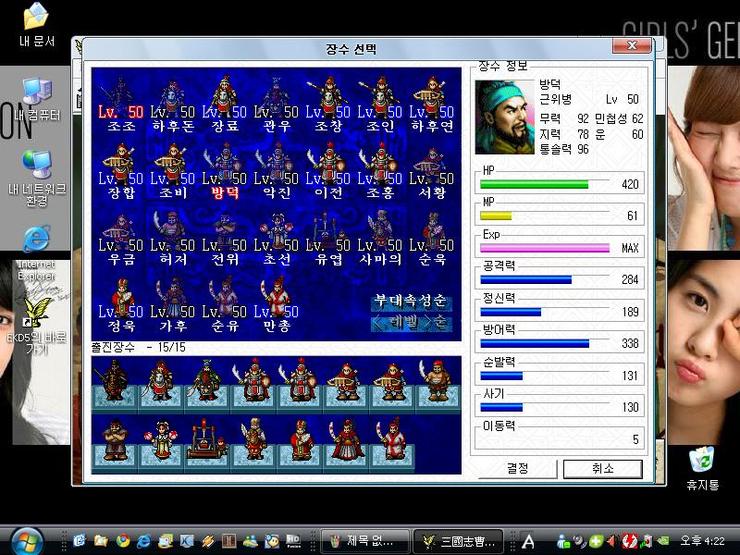Select general 허저
Image resolution: width=740 pixels, height=555 pixels.
pos(173,238)
